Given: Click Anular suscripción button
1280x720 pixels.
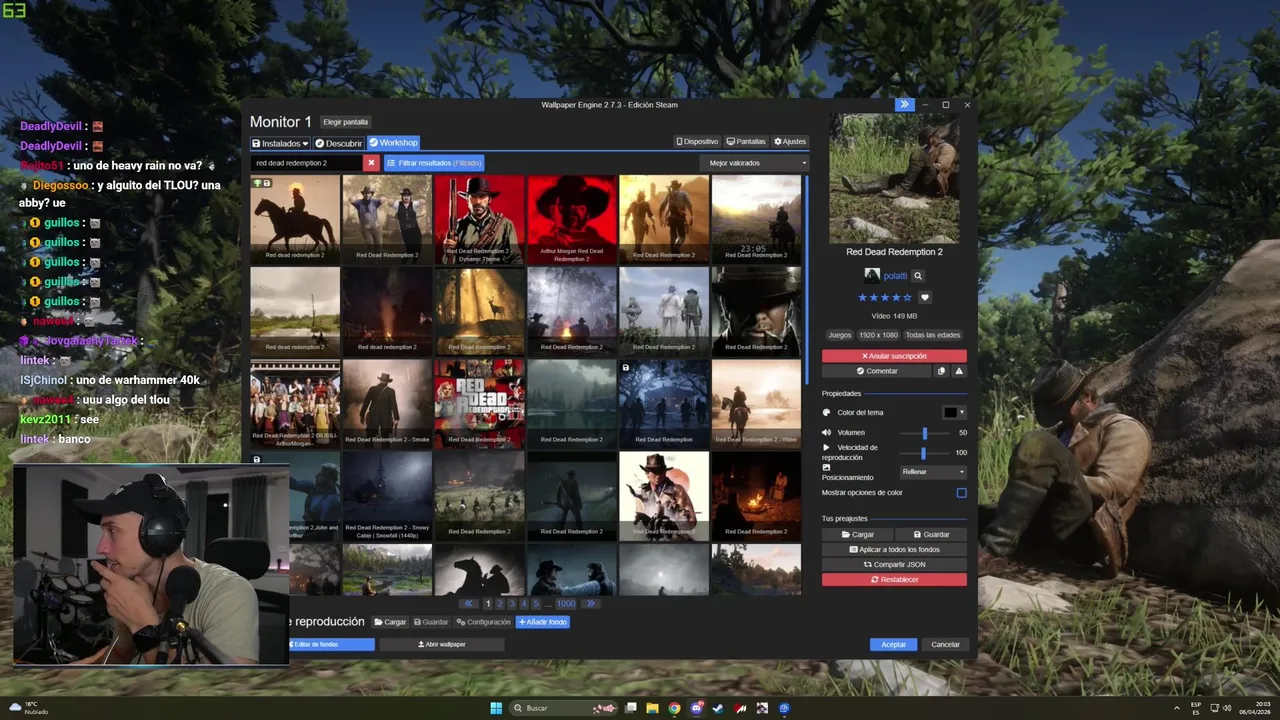Looking at the screenshot, I should point(894,356).
